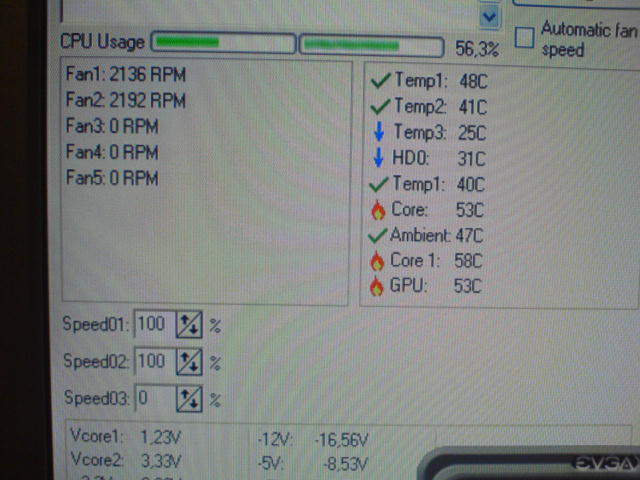
Task: Click the Core: 53C reading
Action: (438, 210)
